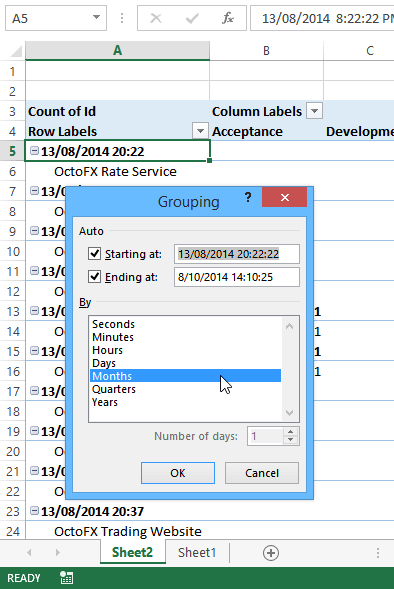The width and height of the screenshot is (394, 589).
Task: Click the By list scroll down arrow
Action: pos(289,412)
